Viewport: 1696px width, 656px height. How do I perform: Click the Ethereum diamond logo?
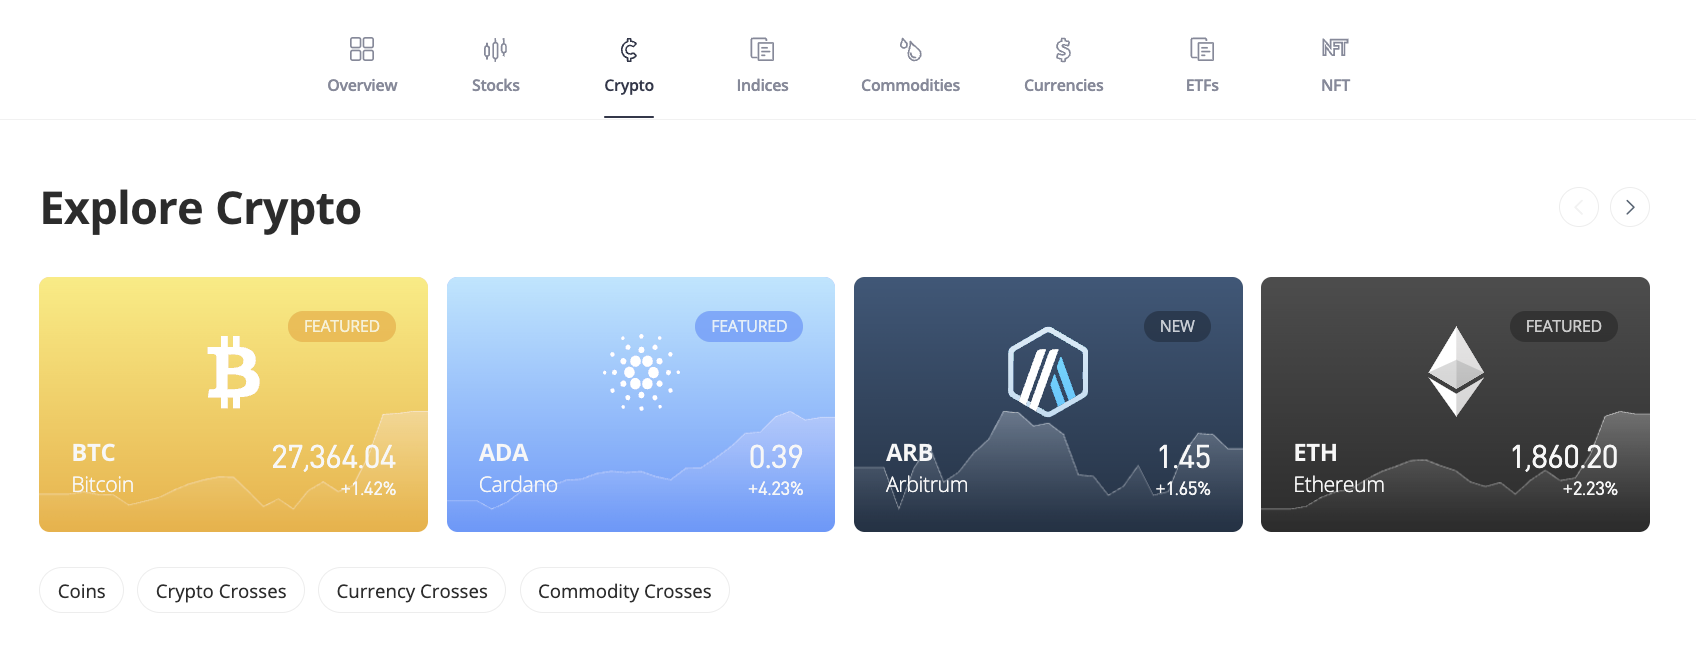(x=1455, y=371)
